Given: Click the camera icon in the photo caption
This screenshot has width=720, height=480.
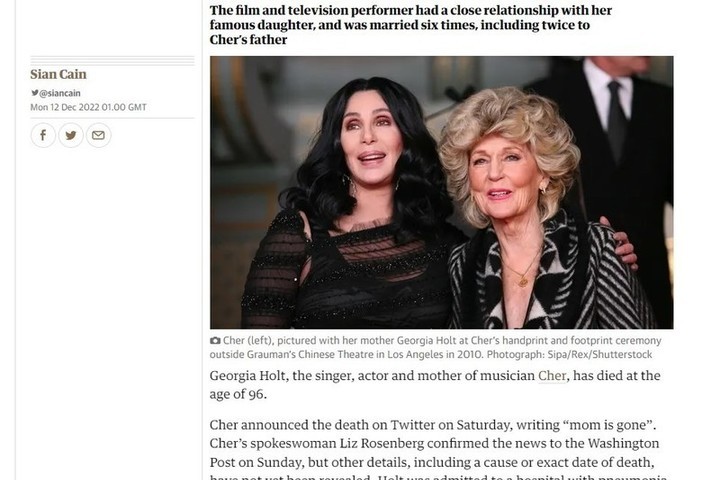Looking at the screenshot, I should click(215, 341).
